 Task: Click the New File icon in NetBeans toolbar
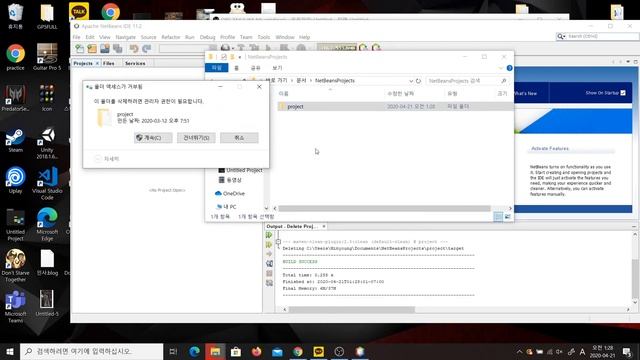pyautogui.click(x=80, y=49)
